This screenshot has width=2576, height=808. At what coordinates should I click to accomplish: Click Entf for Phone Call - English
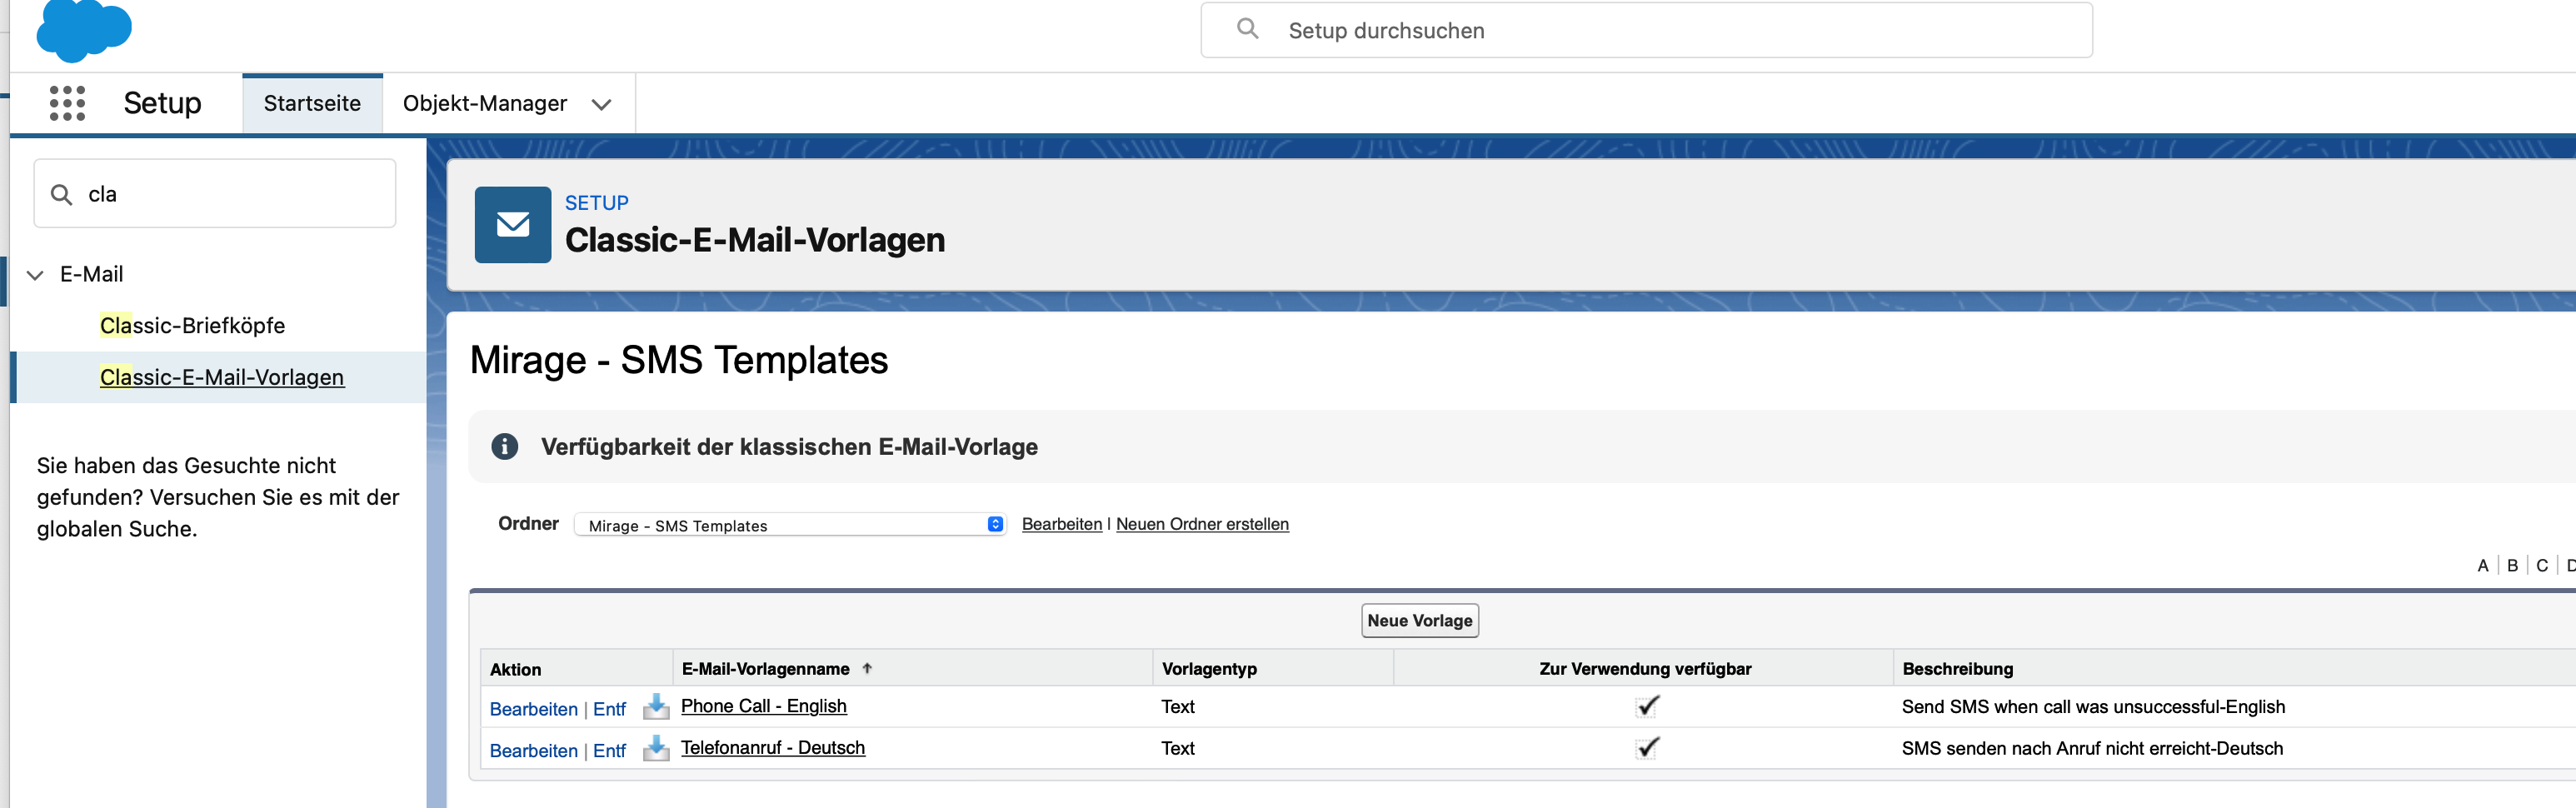[609, 709]
